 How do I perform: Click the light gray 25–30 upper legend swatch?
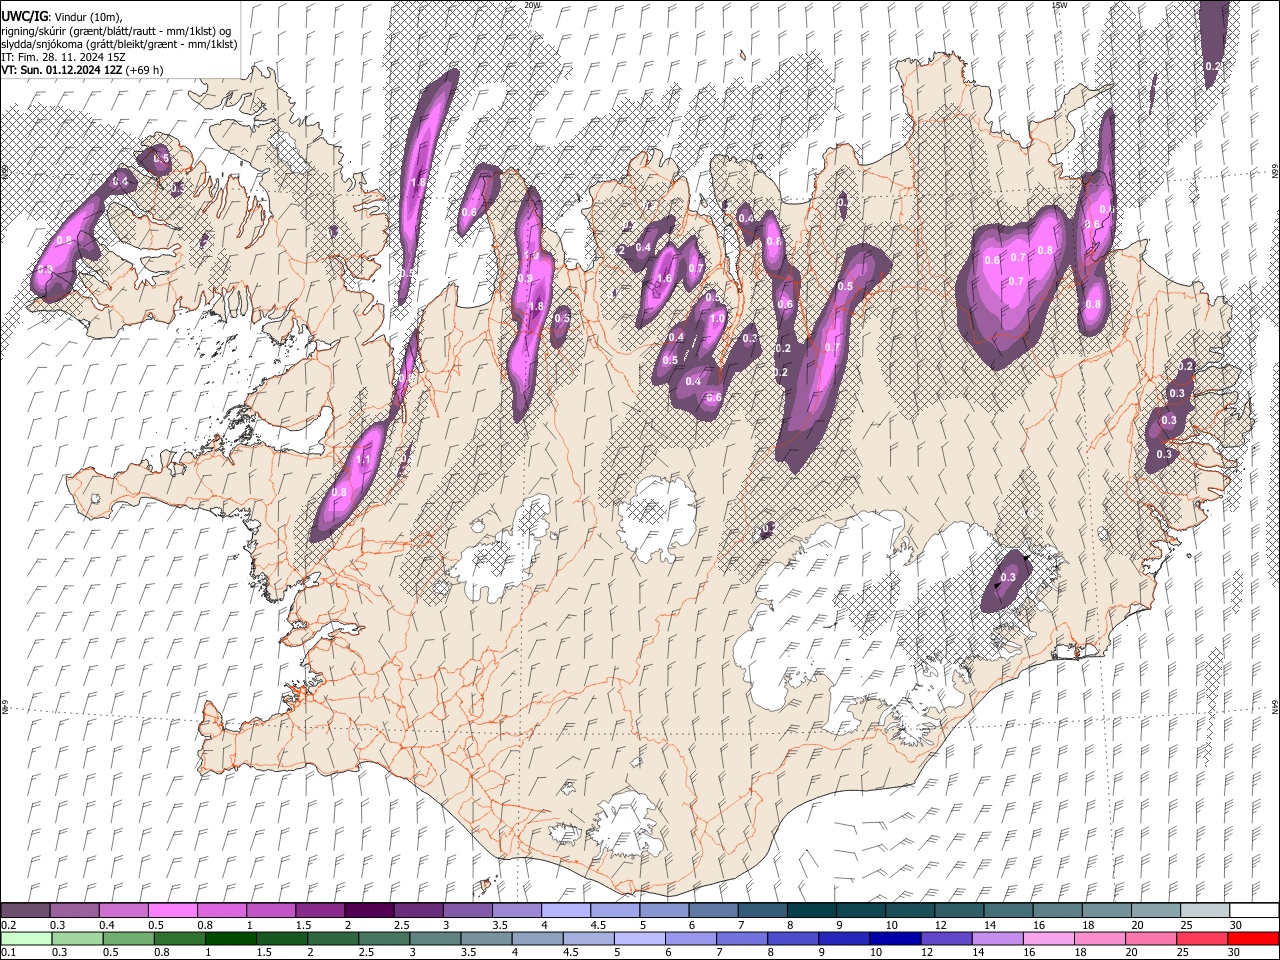click(x=1204, y=910)
